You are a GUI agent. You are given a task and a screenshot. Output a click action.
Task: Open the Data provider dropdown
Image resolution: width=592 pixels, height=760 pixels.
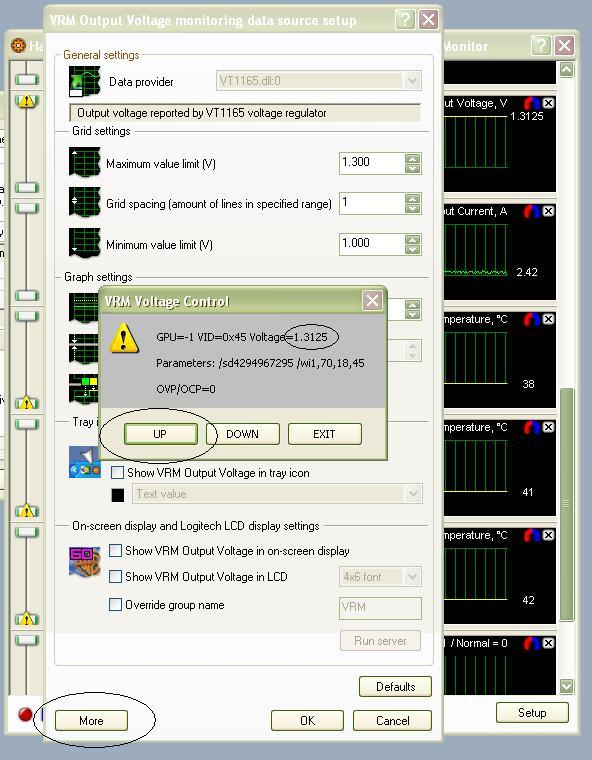click(413, 80)
